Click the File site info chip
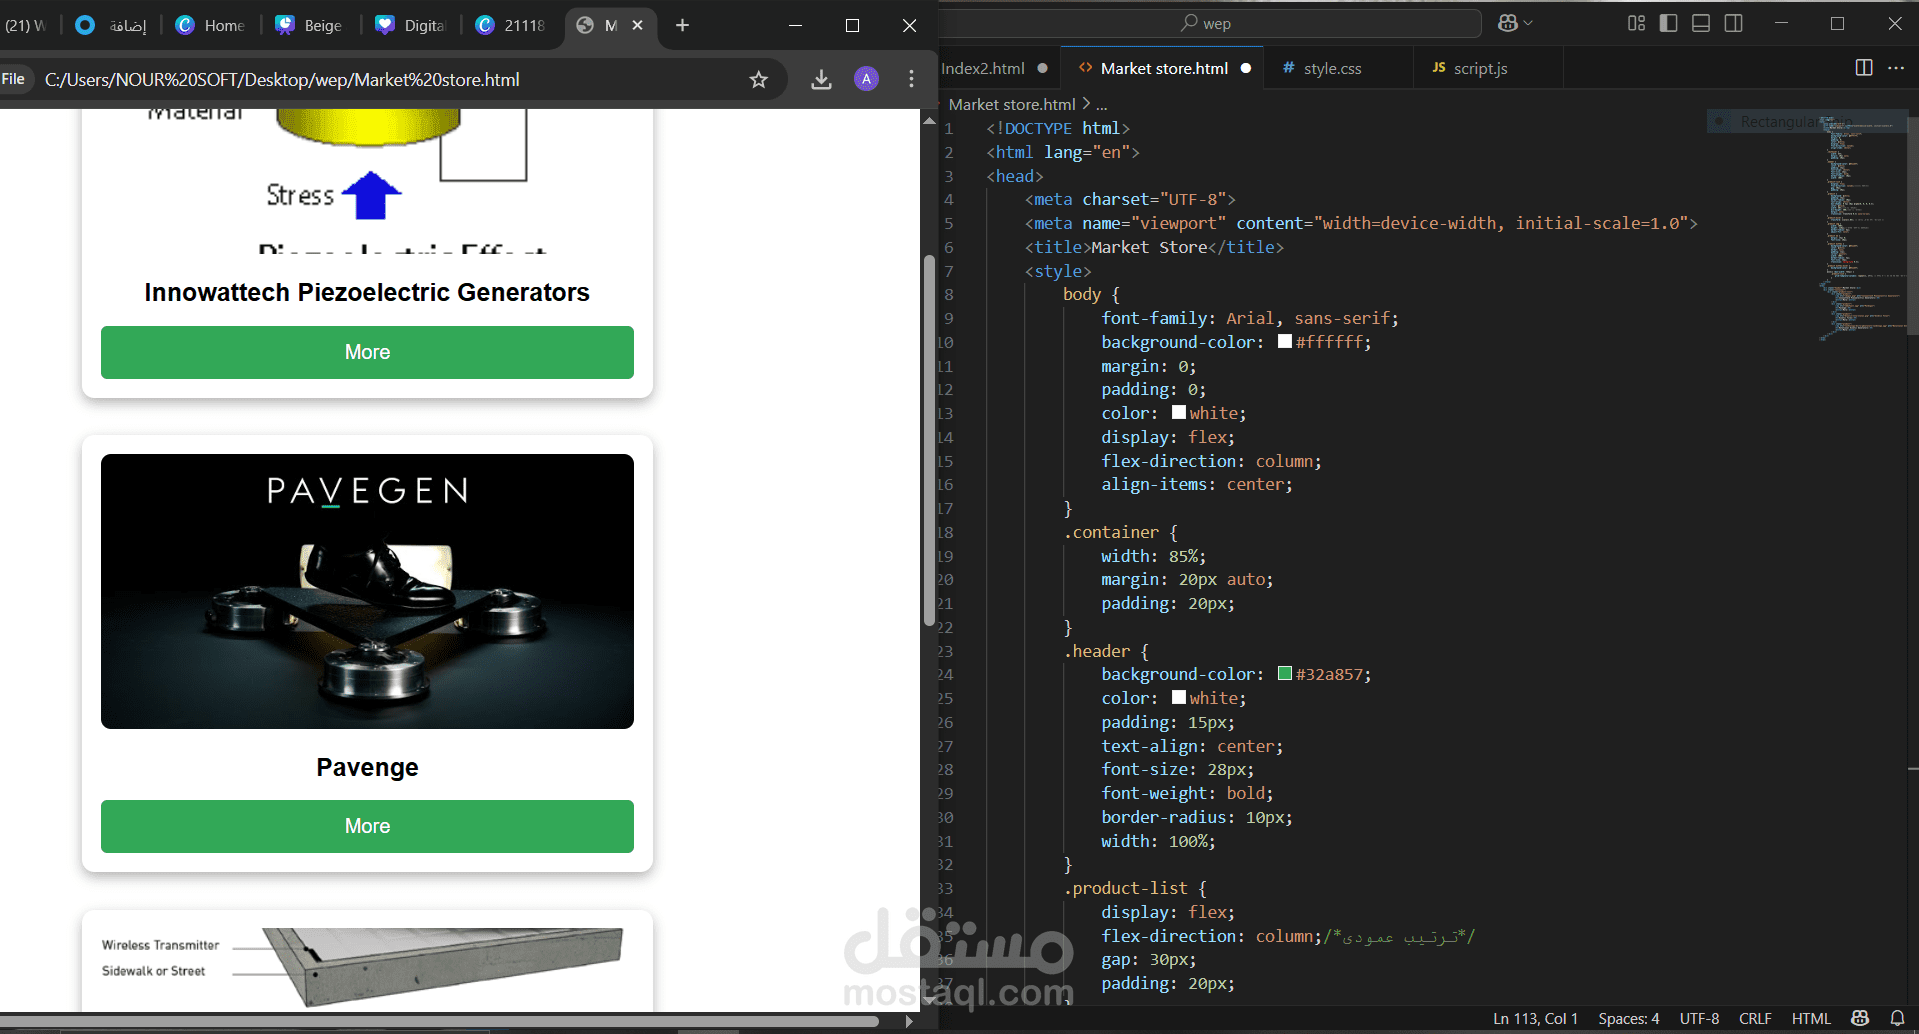The height and width of the screenshot is (1034, 1919). tap(14, 79)
